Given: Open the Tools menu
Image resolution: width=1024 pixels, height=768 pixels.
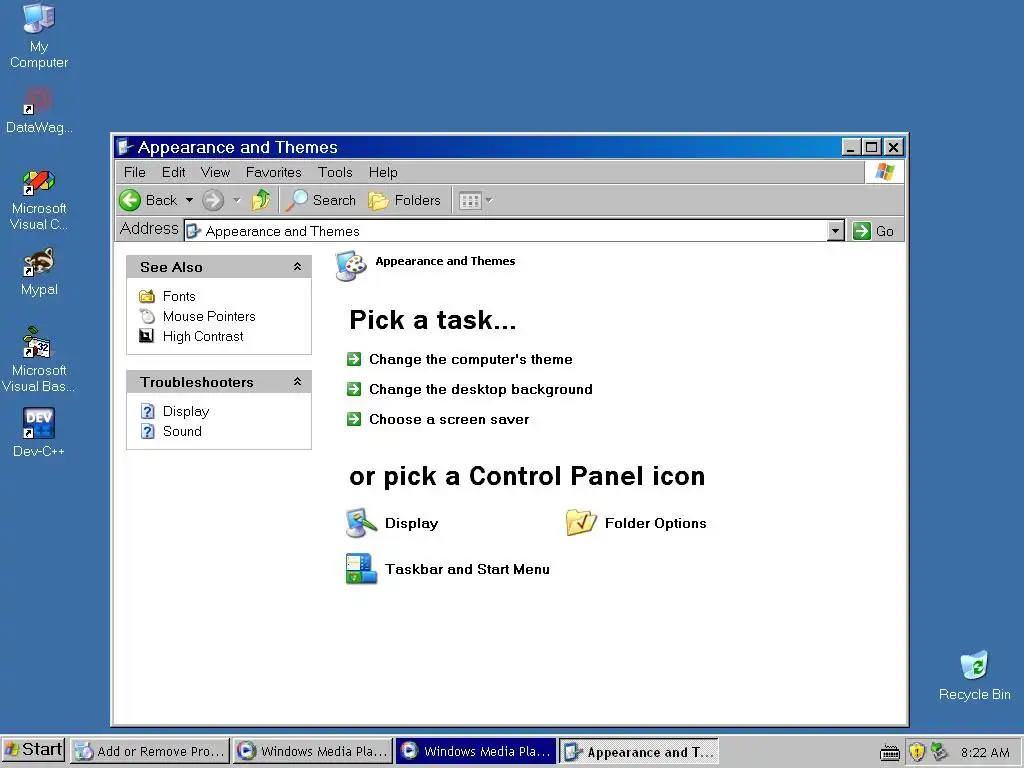Looking at the screenshot, I should (335, 172).
